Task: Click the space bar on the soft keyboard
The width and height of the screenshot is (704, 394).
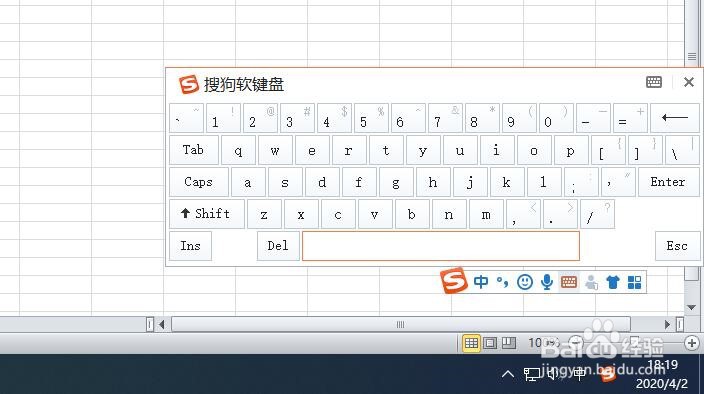Action: 441,246
